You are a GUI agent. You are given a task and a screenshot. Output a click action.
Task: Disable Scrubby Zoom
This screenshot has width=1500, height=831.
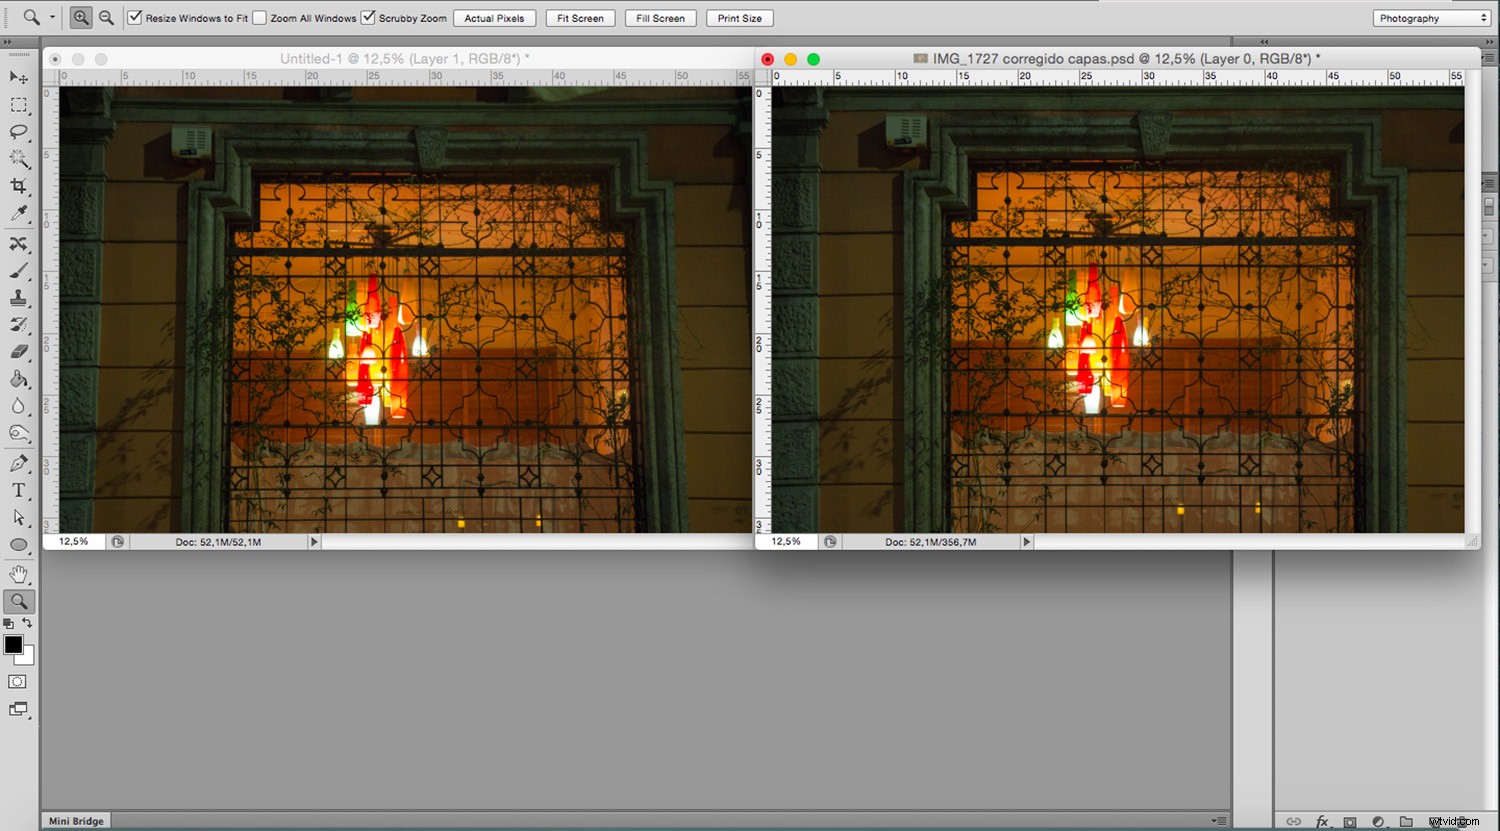click(368, 17)
